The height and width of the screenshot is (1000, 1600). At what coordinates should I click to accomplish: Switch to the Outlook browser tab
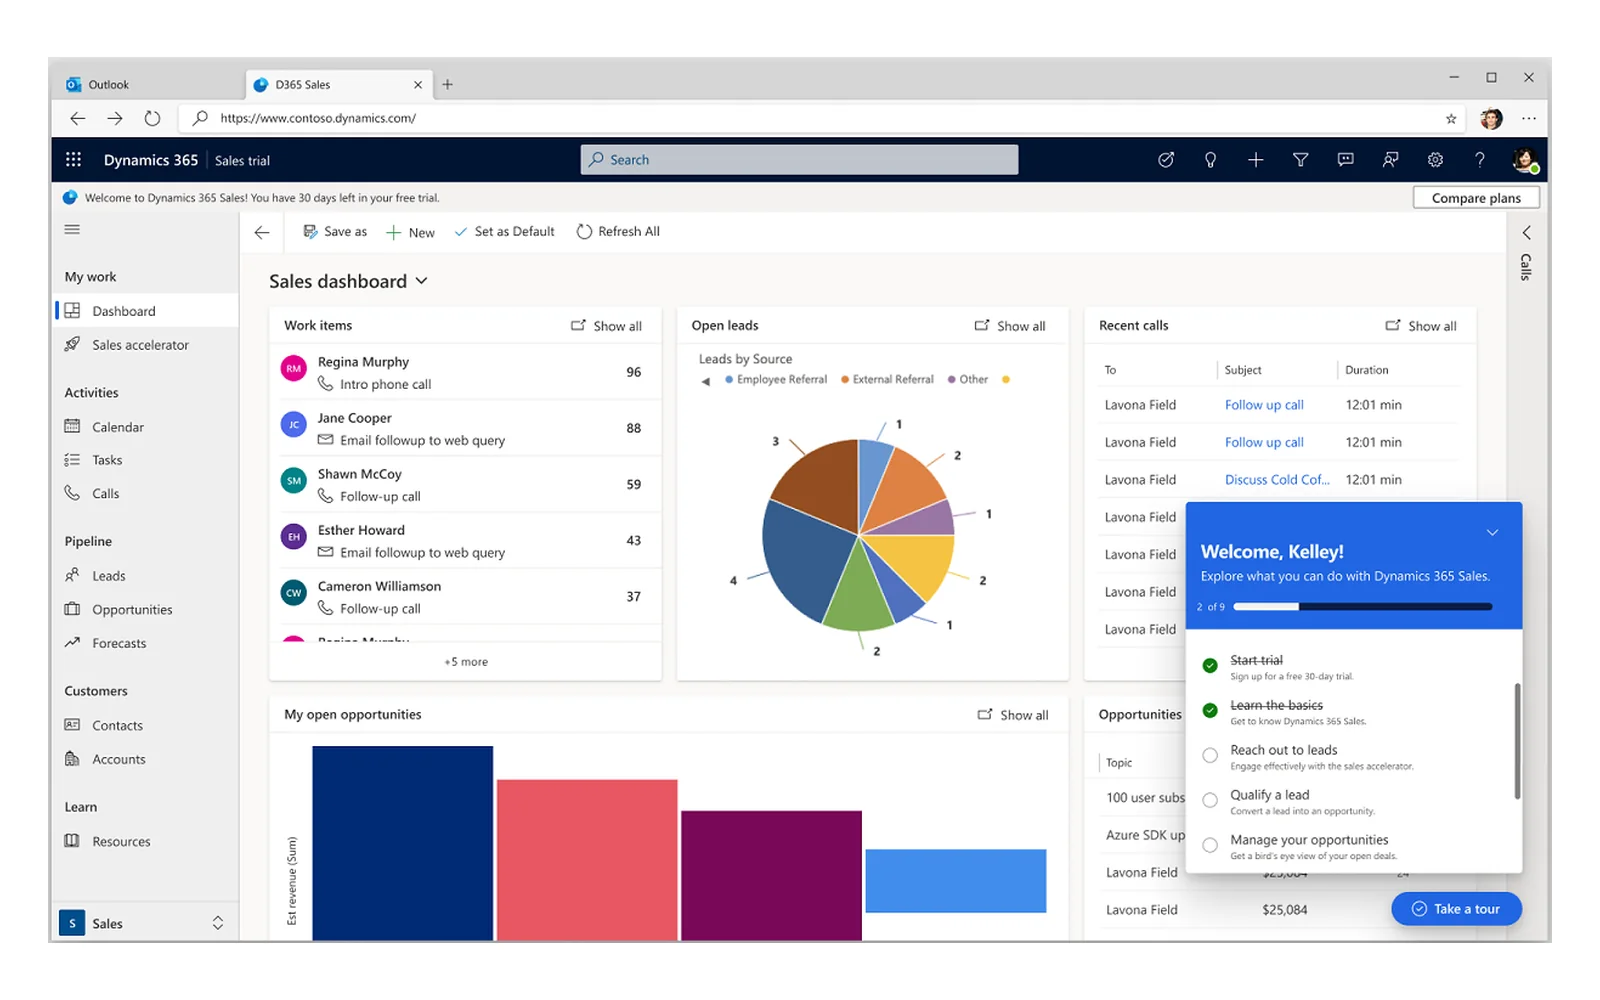148,85
